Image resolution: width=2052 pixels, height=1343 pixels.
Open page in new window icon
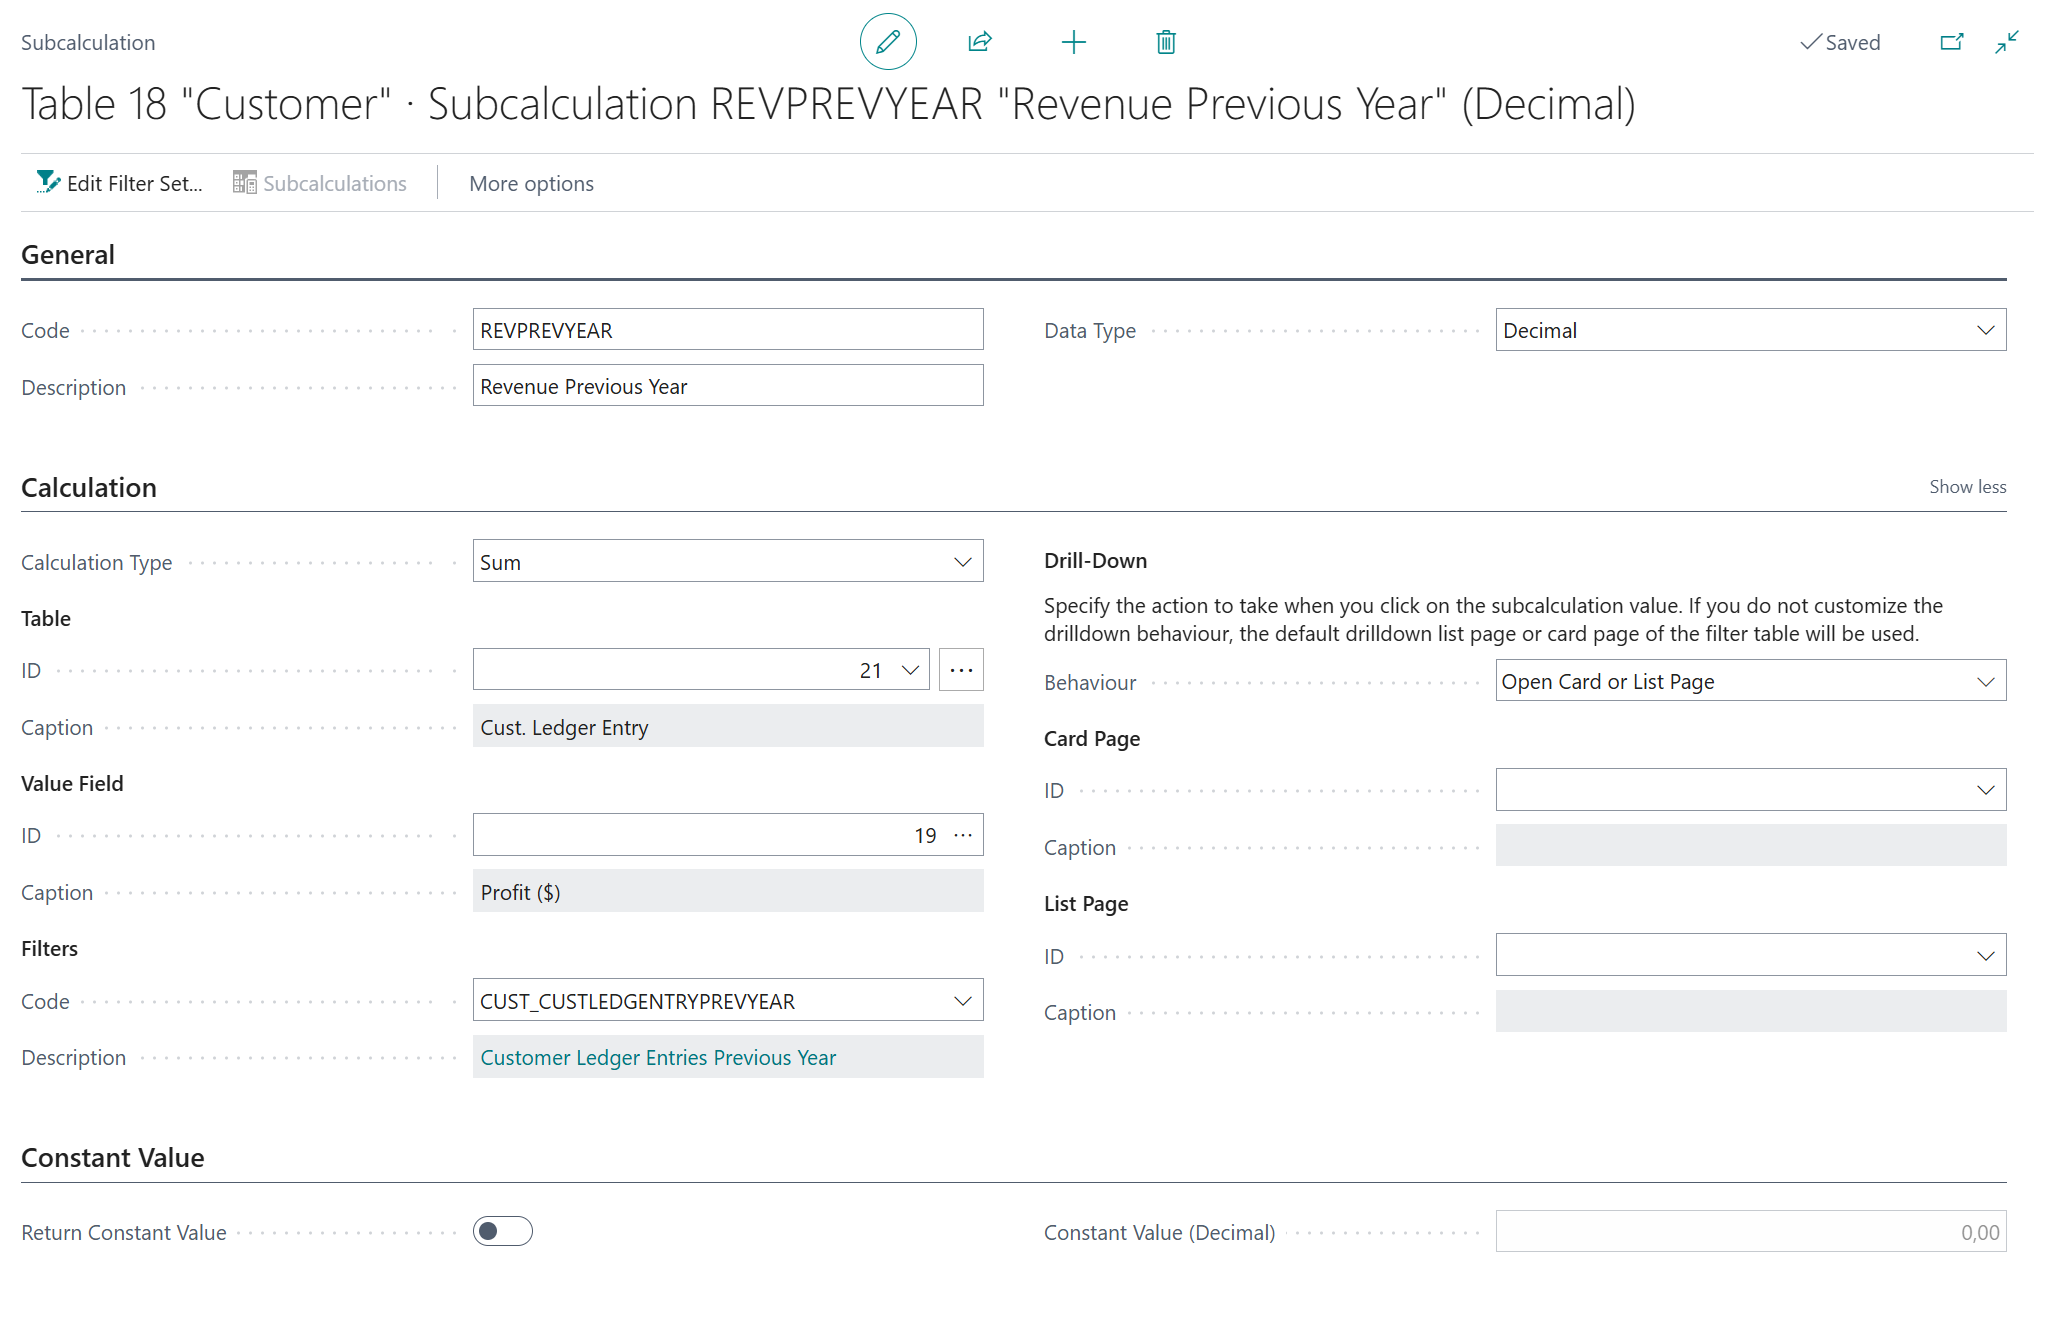[x=1951, y=42]
